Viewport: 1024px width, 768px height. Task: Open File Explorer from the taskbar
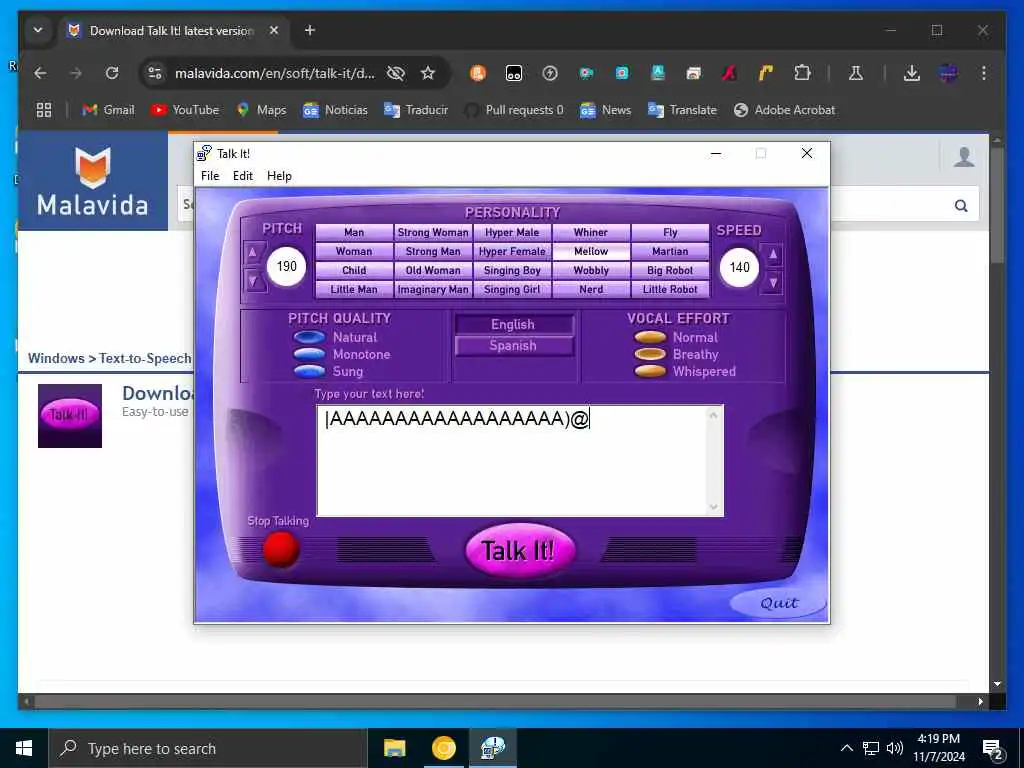coord(394,748)
